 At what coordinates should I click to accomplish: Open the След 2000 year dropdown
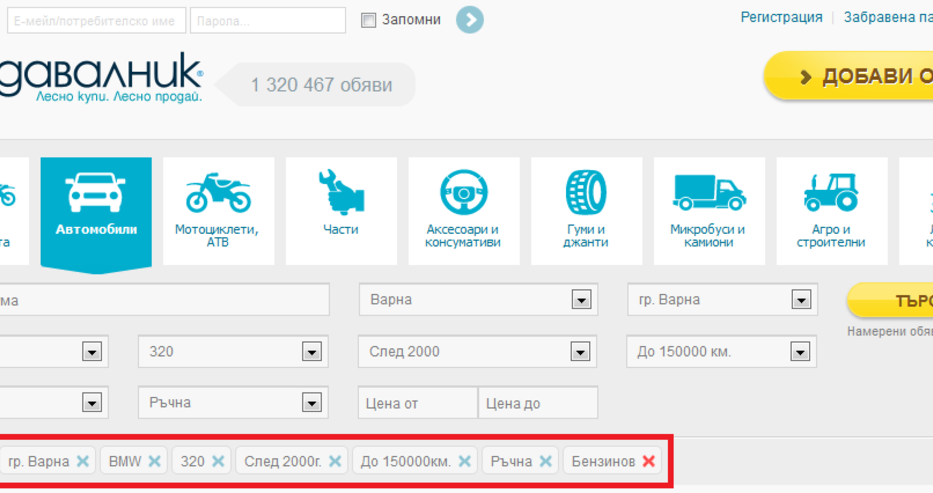click(x=580, y=352)
